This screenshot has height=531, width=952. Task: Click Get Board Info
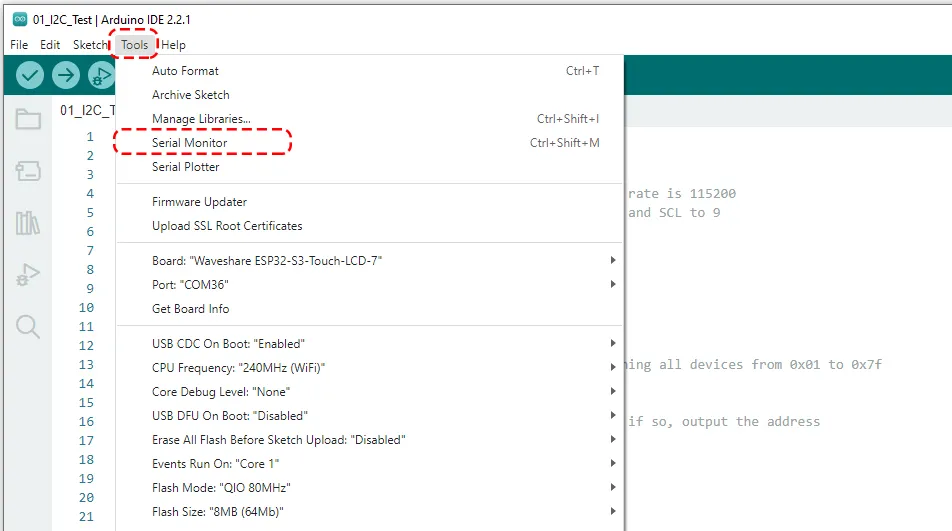click(190, 309)
